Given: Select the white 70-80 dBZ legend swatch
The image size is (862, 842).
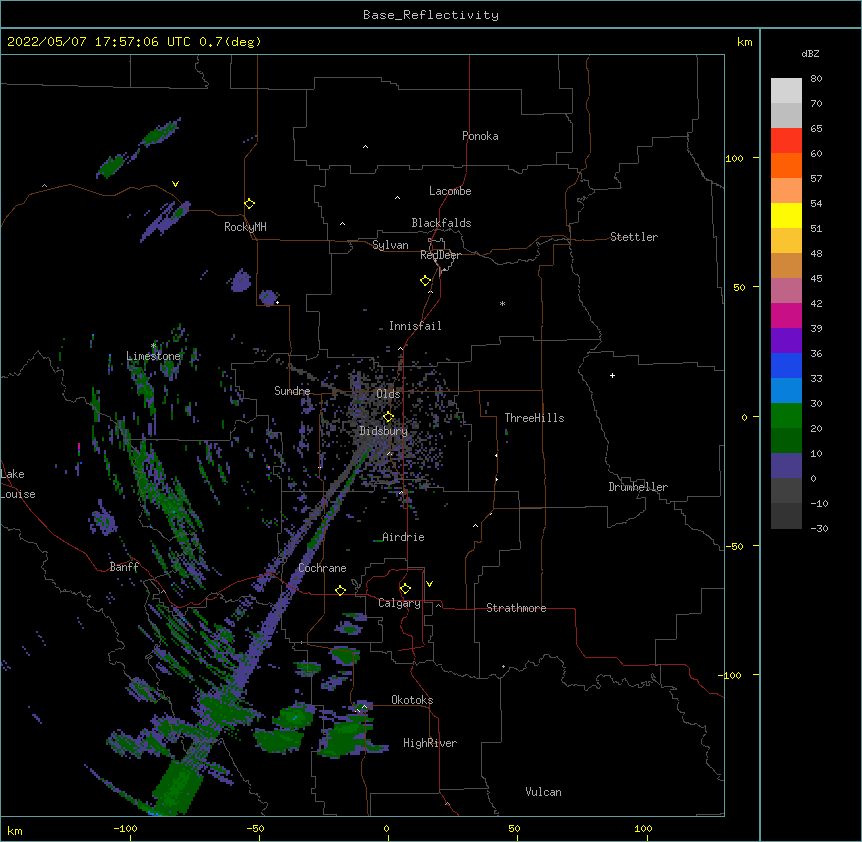Looking at the screenshot, I should [786, 91].
